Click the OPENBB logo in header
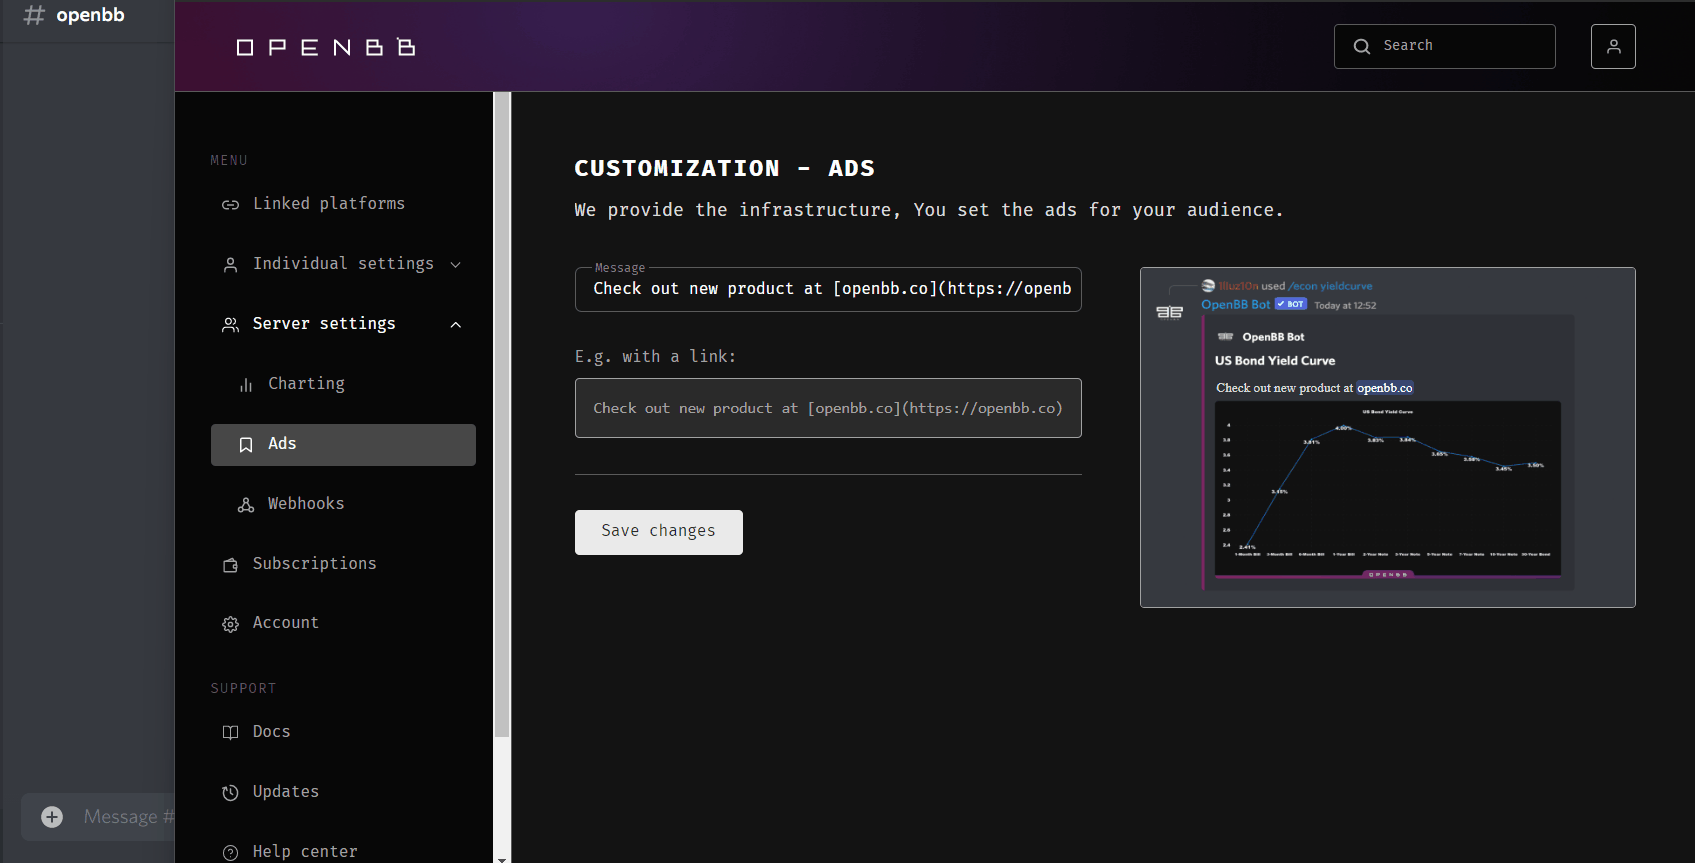This screenshot has width=1695, height=863. click(x=325, y=47)
